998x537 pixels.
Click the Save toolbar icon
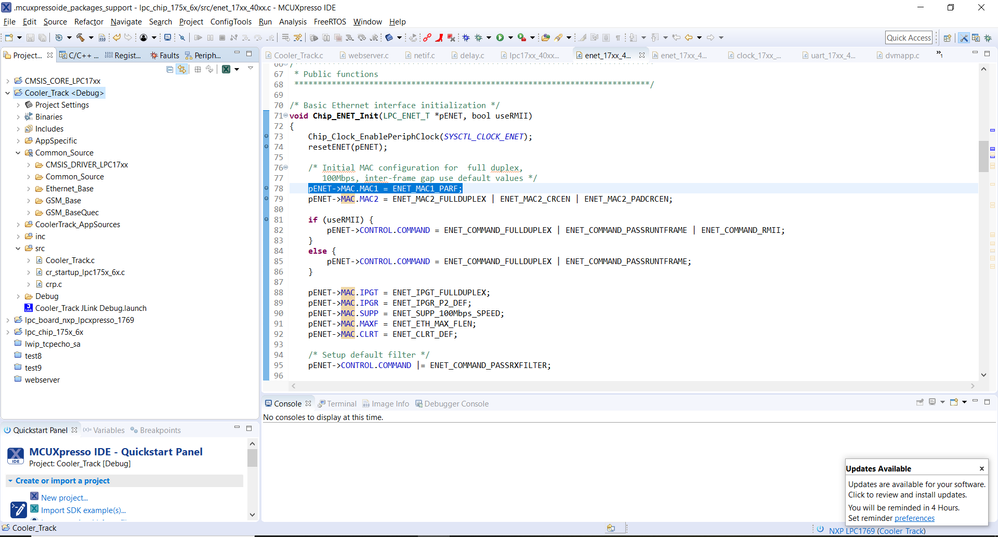coord(31,38)
